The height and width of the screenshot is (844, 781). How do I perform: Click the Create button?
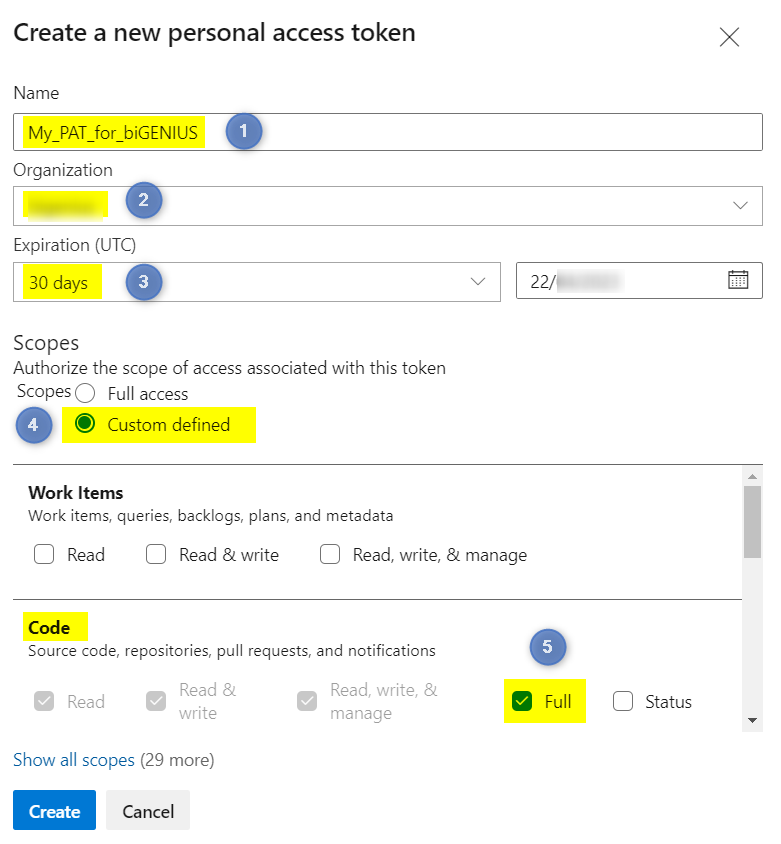click(x=54, y=811)
